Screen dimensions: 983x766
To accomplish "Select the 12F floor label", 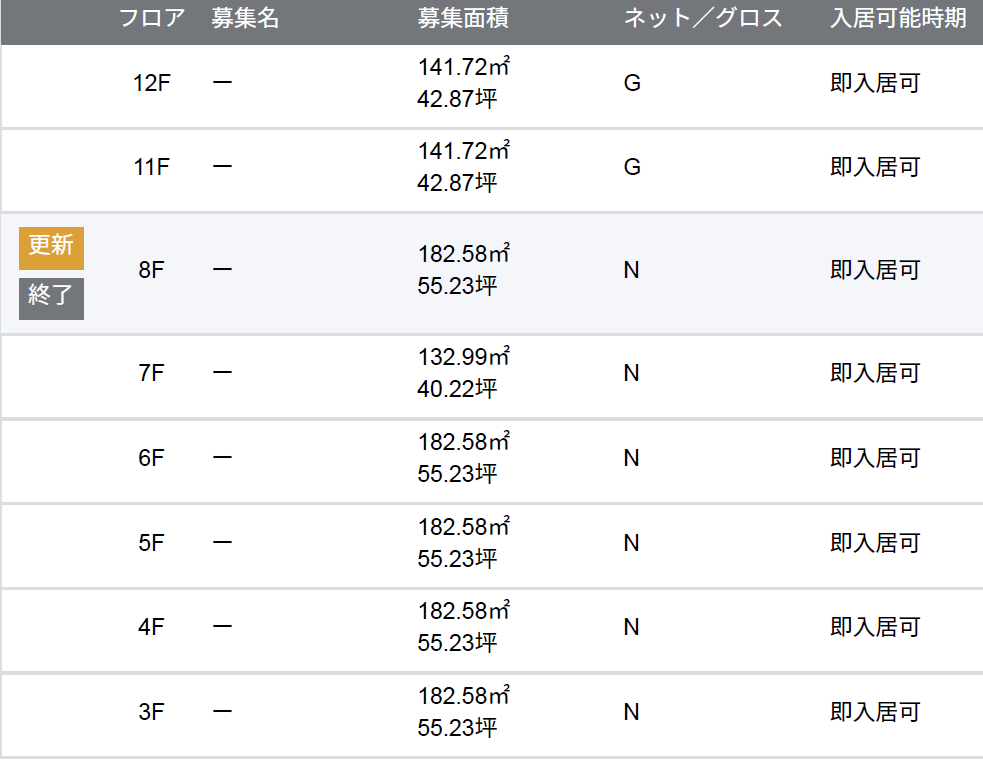I will 152,84.
